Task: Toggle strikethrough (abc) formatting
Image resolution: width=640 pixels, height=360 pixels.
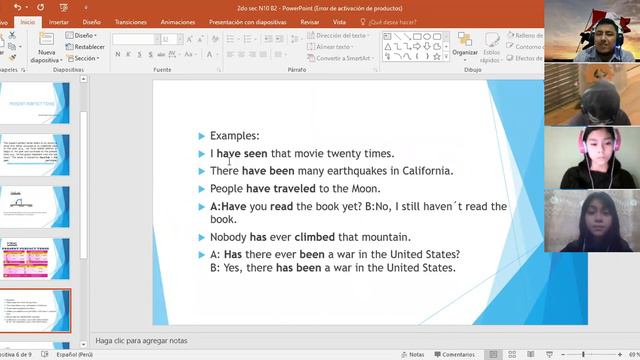Action: point(161,54)
